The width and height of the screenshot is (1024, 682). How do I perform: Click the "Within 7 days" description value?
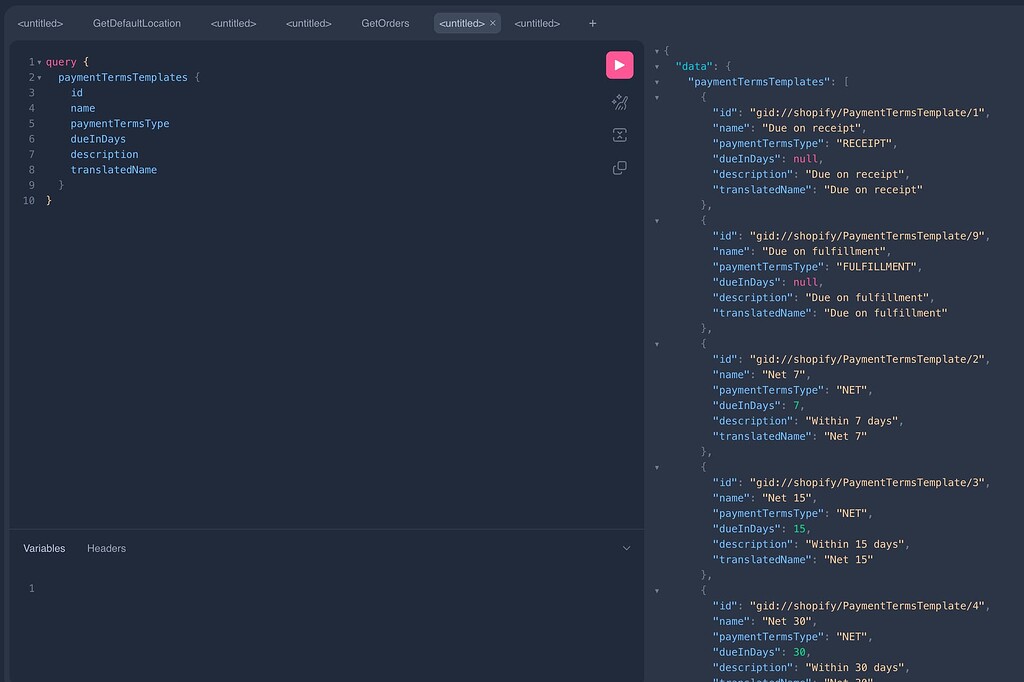(852, 421)
